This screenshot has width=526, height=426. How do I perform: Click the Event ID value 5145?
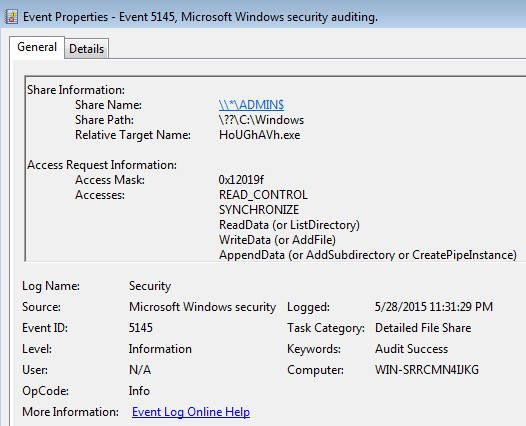tap(141, 328)
